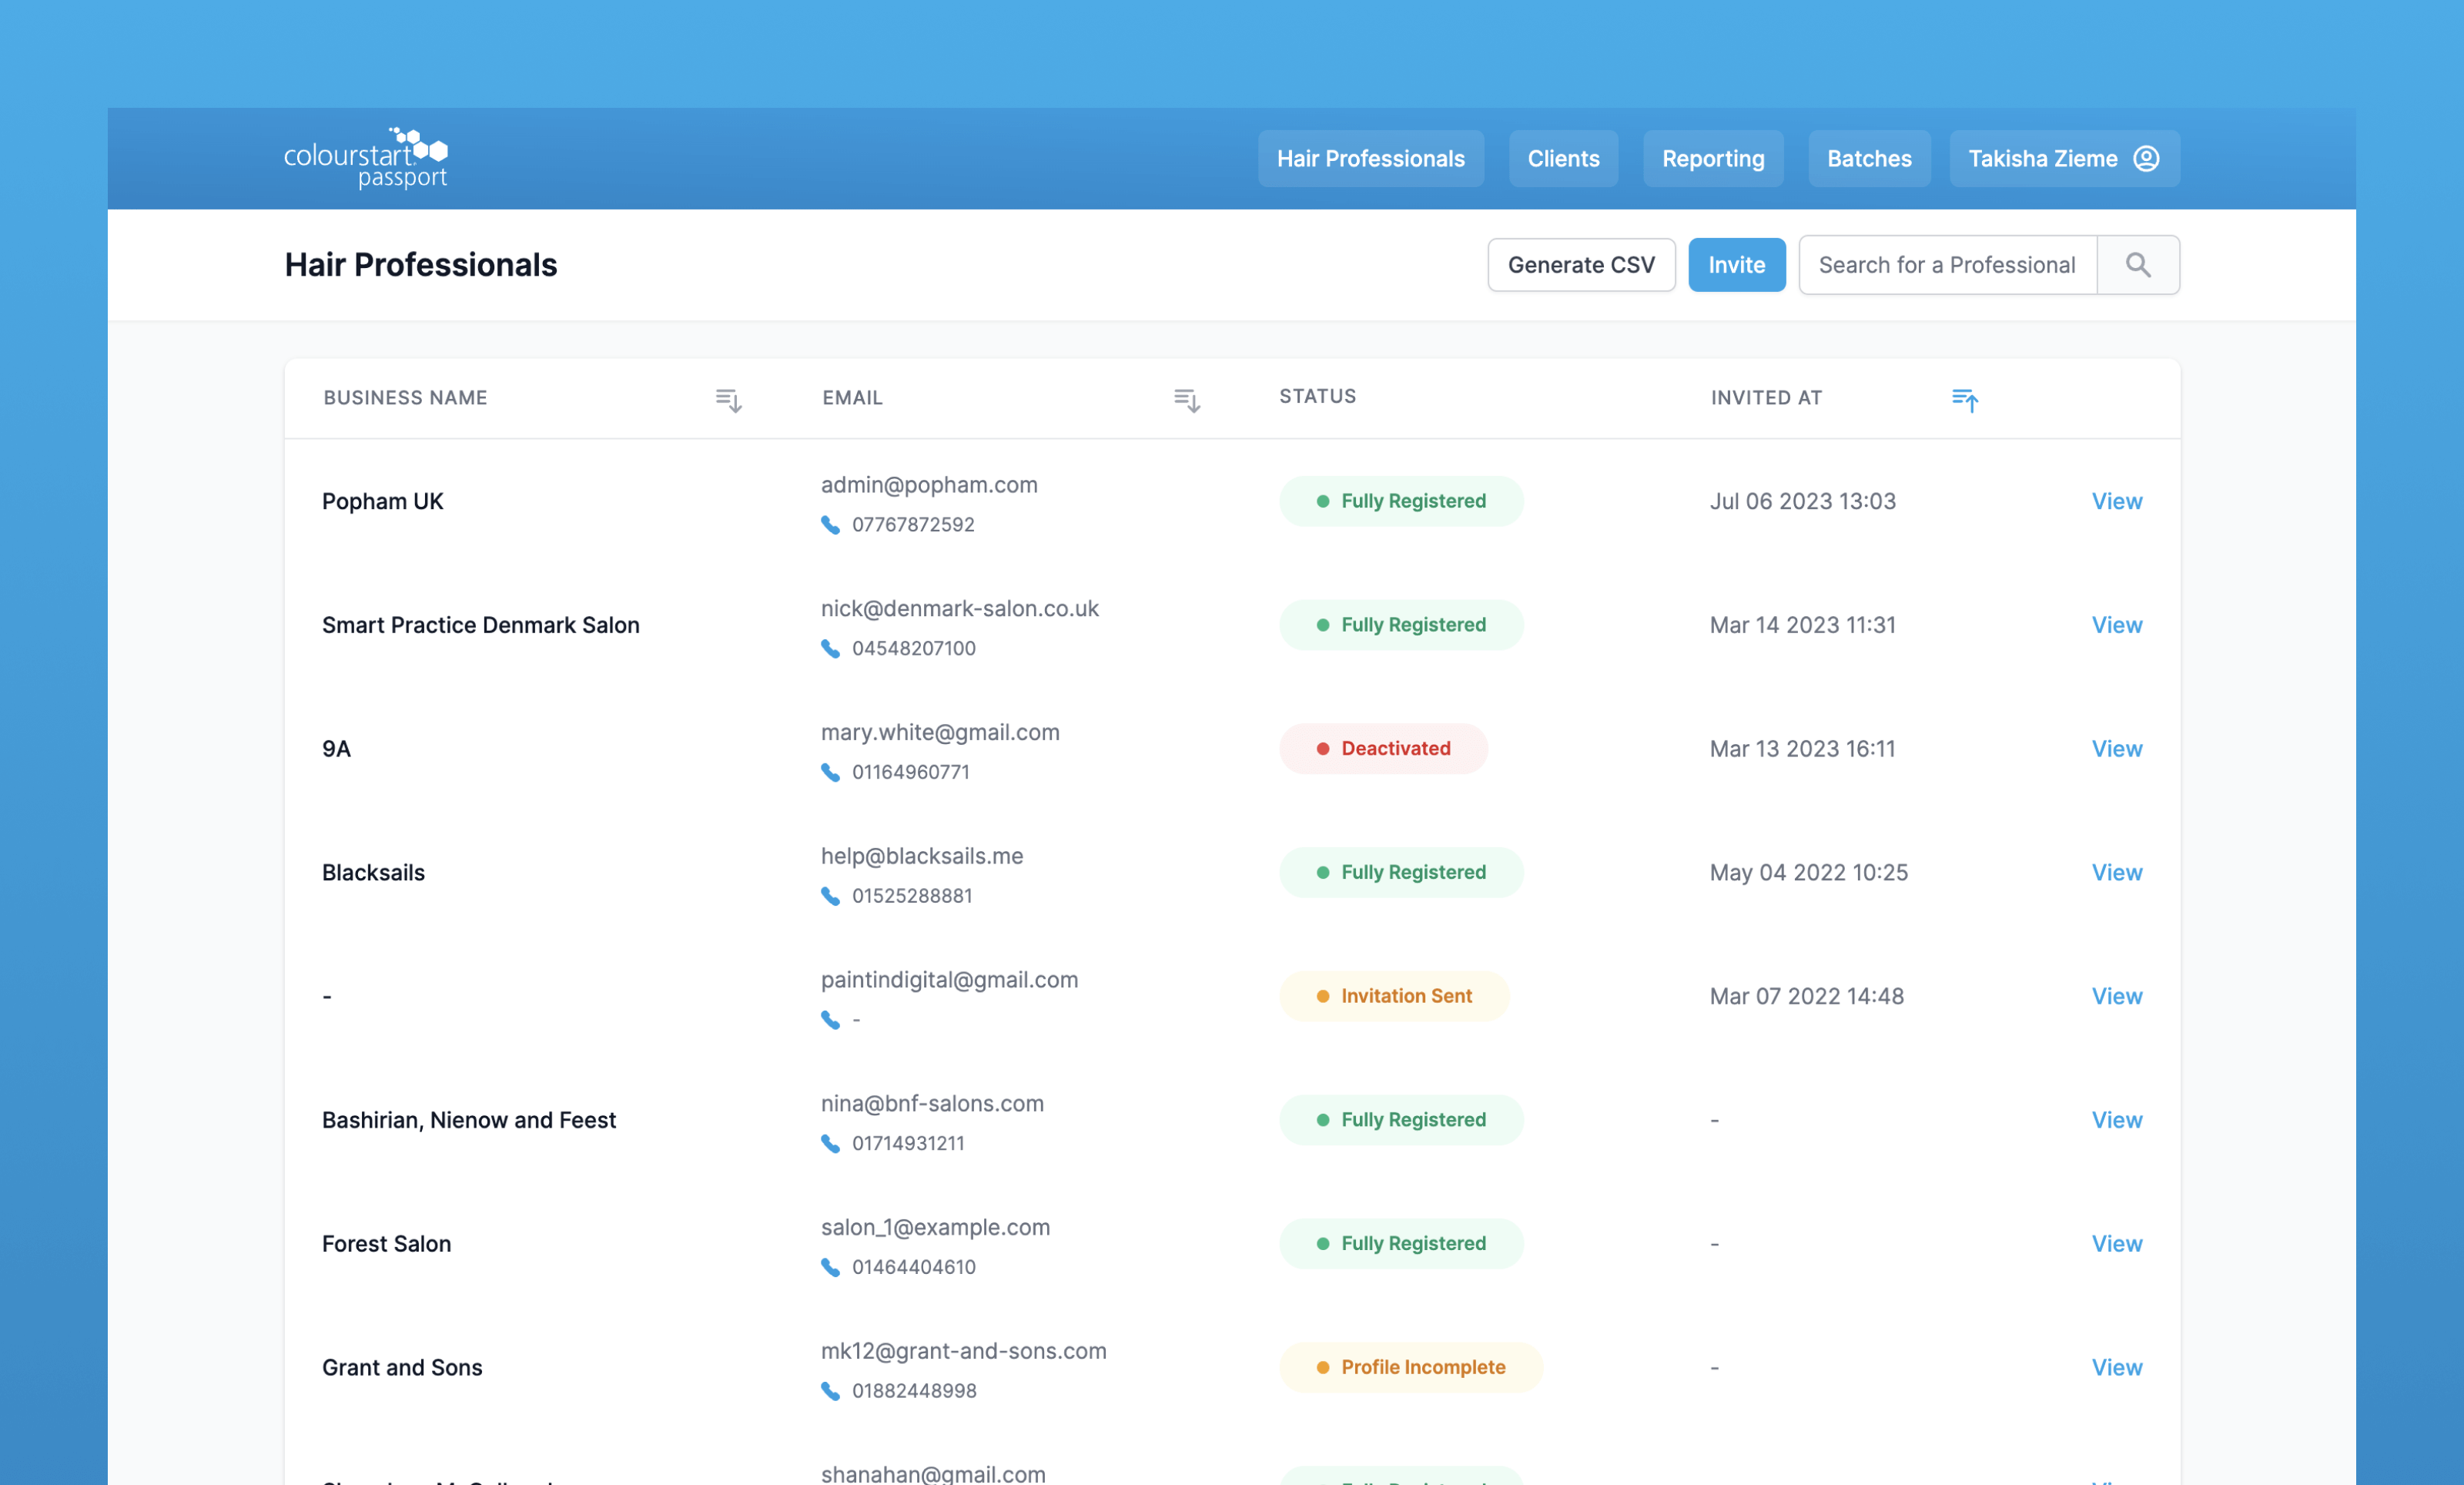The image size is (2464, 1485).
Task: Sort table by Email column icon
Action: point(1186,400)
